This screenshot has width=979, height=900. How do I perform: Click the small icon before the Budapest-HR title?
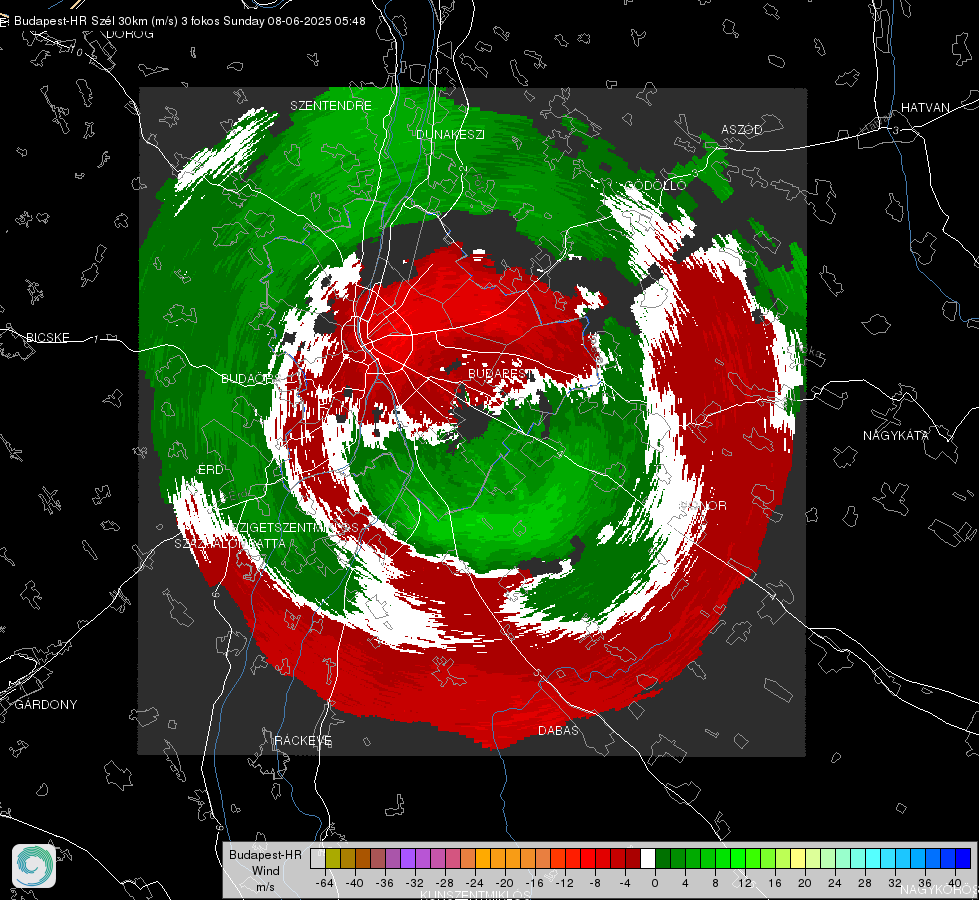coord(4,21)
